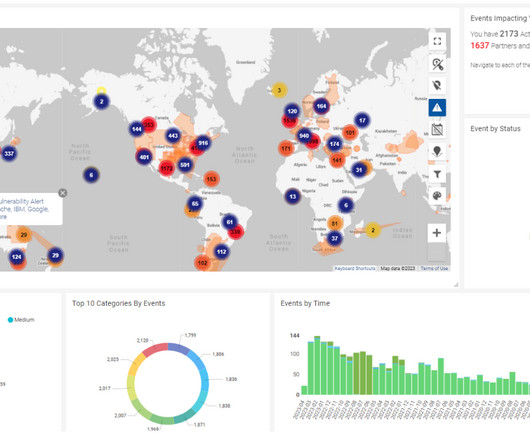Click the red 1637 partners count
Image resolution: width=530 pixels, height=442 pixels.
click(x=480, y=46)
